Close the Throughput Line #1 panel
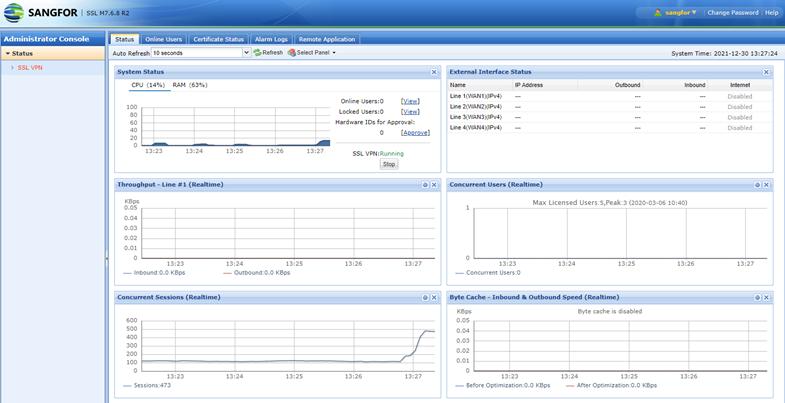The width and height of the screenshot is (785, 403). [434, 185]
